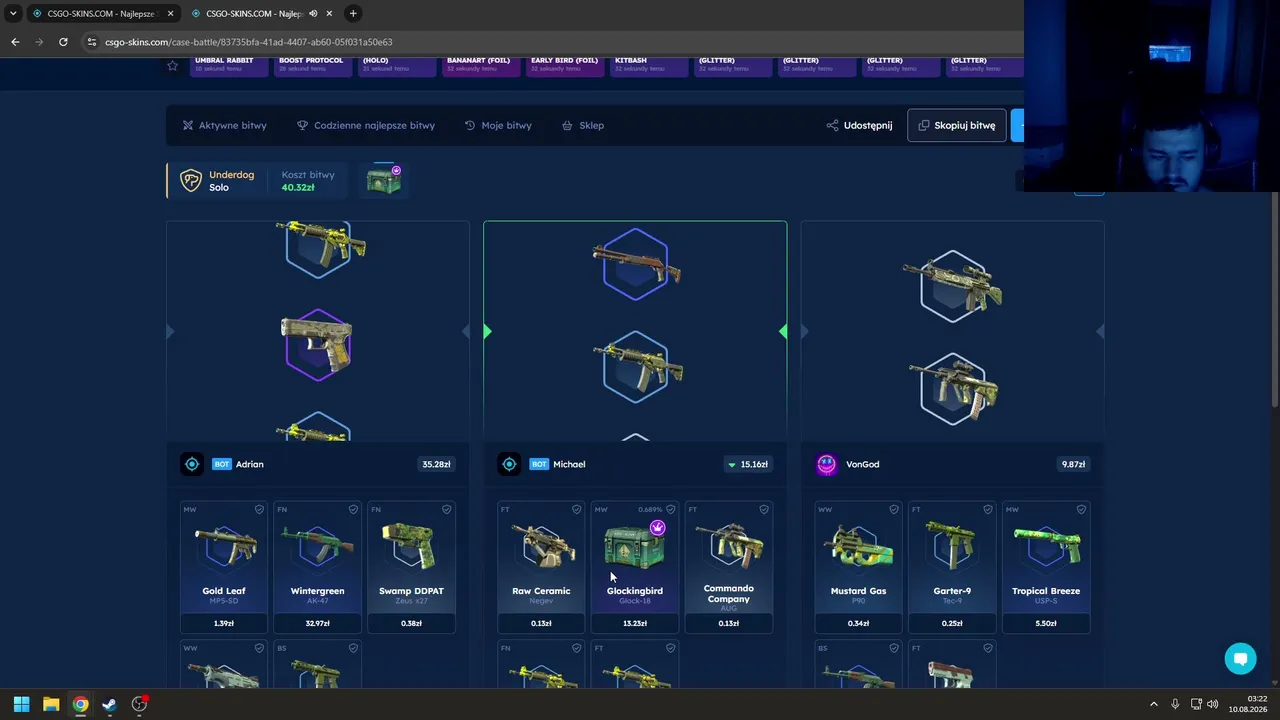Click the purple crown badge on Glockingbird

(657, 528)
